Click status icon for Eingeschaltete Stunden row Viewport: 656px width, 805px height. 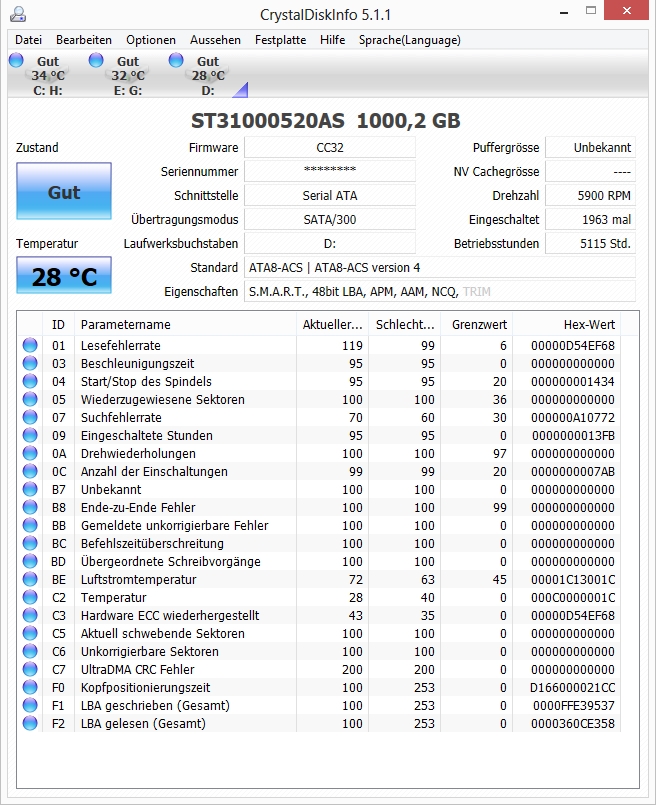pyautogui.click(x=30, y=435)
